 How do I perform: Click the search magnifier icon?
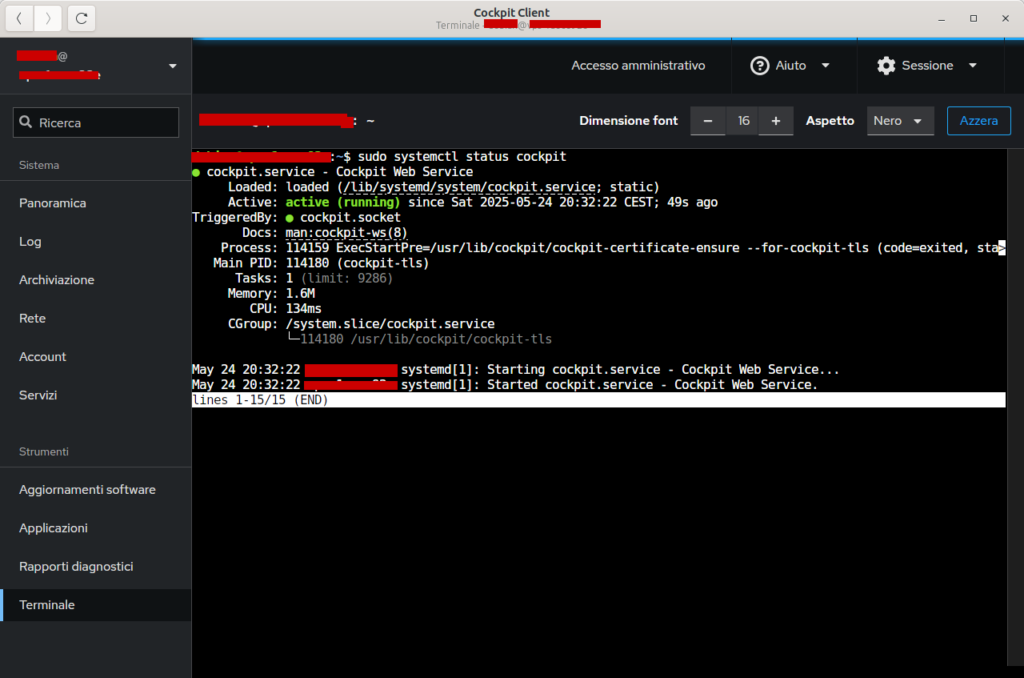pyautogui.click(x=25, y=122)
